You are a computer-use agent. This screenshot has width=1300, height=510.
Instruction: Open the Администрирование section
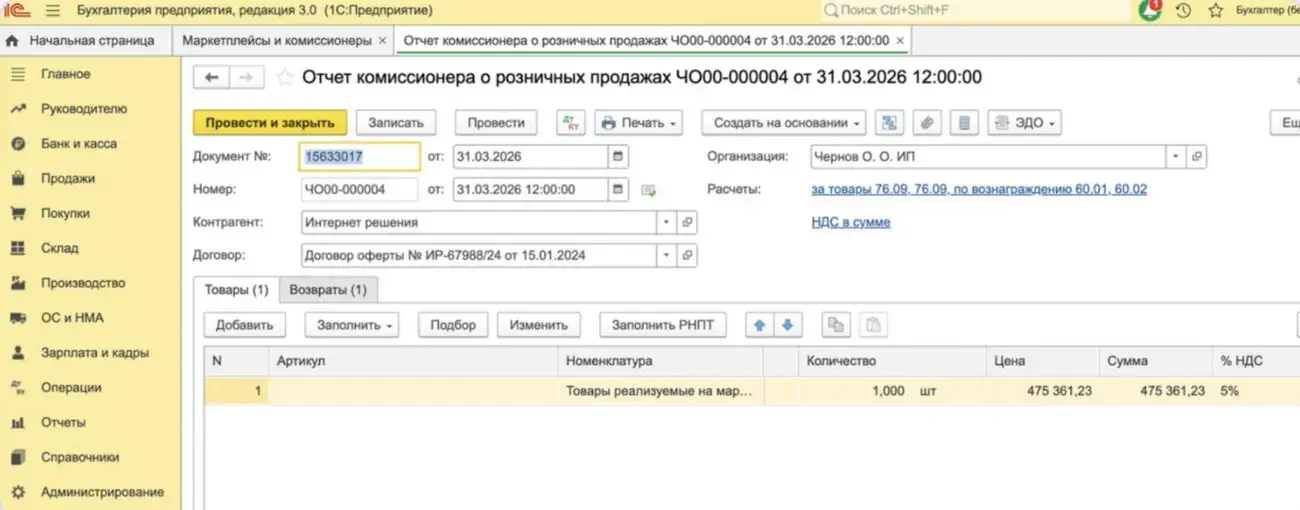click(102, 492)
